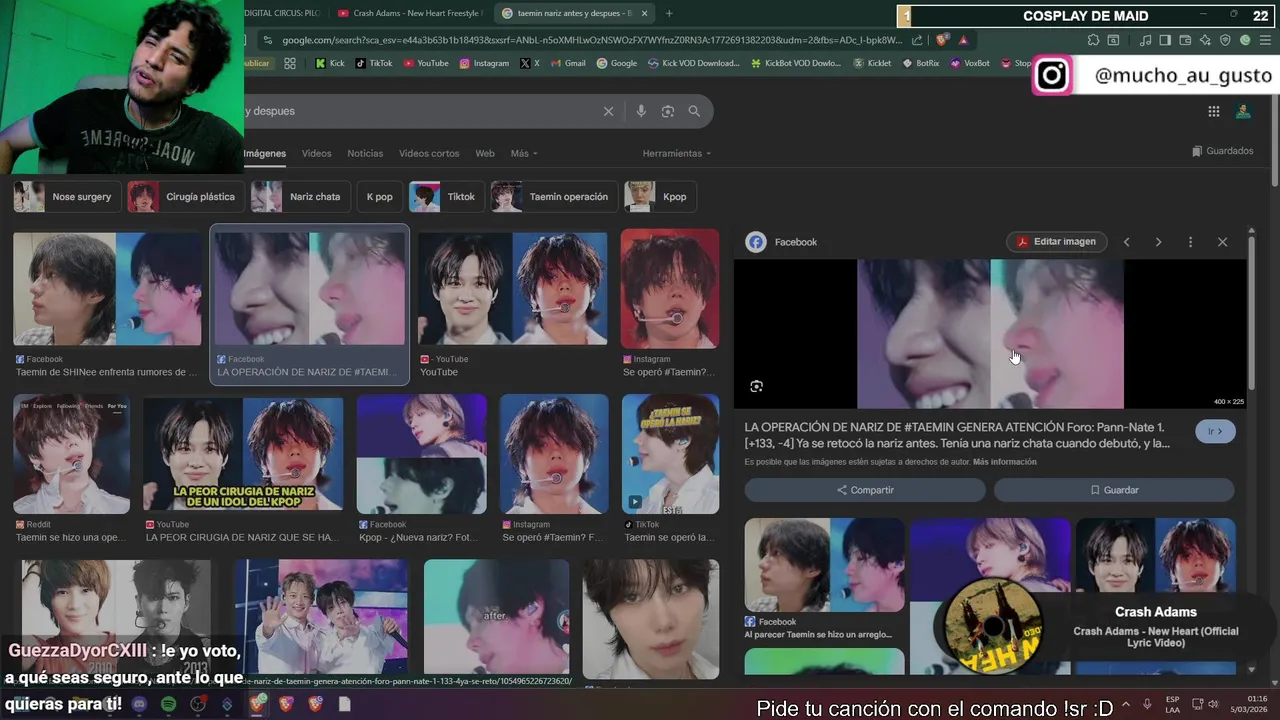Switch to the Imágenes tab
Image resolution: width=1280 pixels, height=720 pixels.
pos(265,154)
